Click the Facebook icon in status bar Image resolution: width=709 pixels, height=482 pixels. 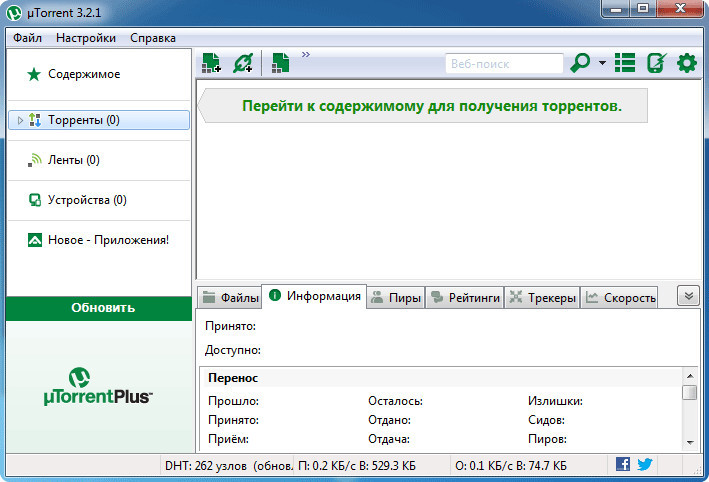coord(623,464)
